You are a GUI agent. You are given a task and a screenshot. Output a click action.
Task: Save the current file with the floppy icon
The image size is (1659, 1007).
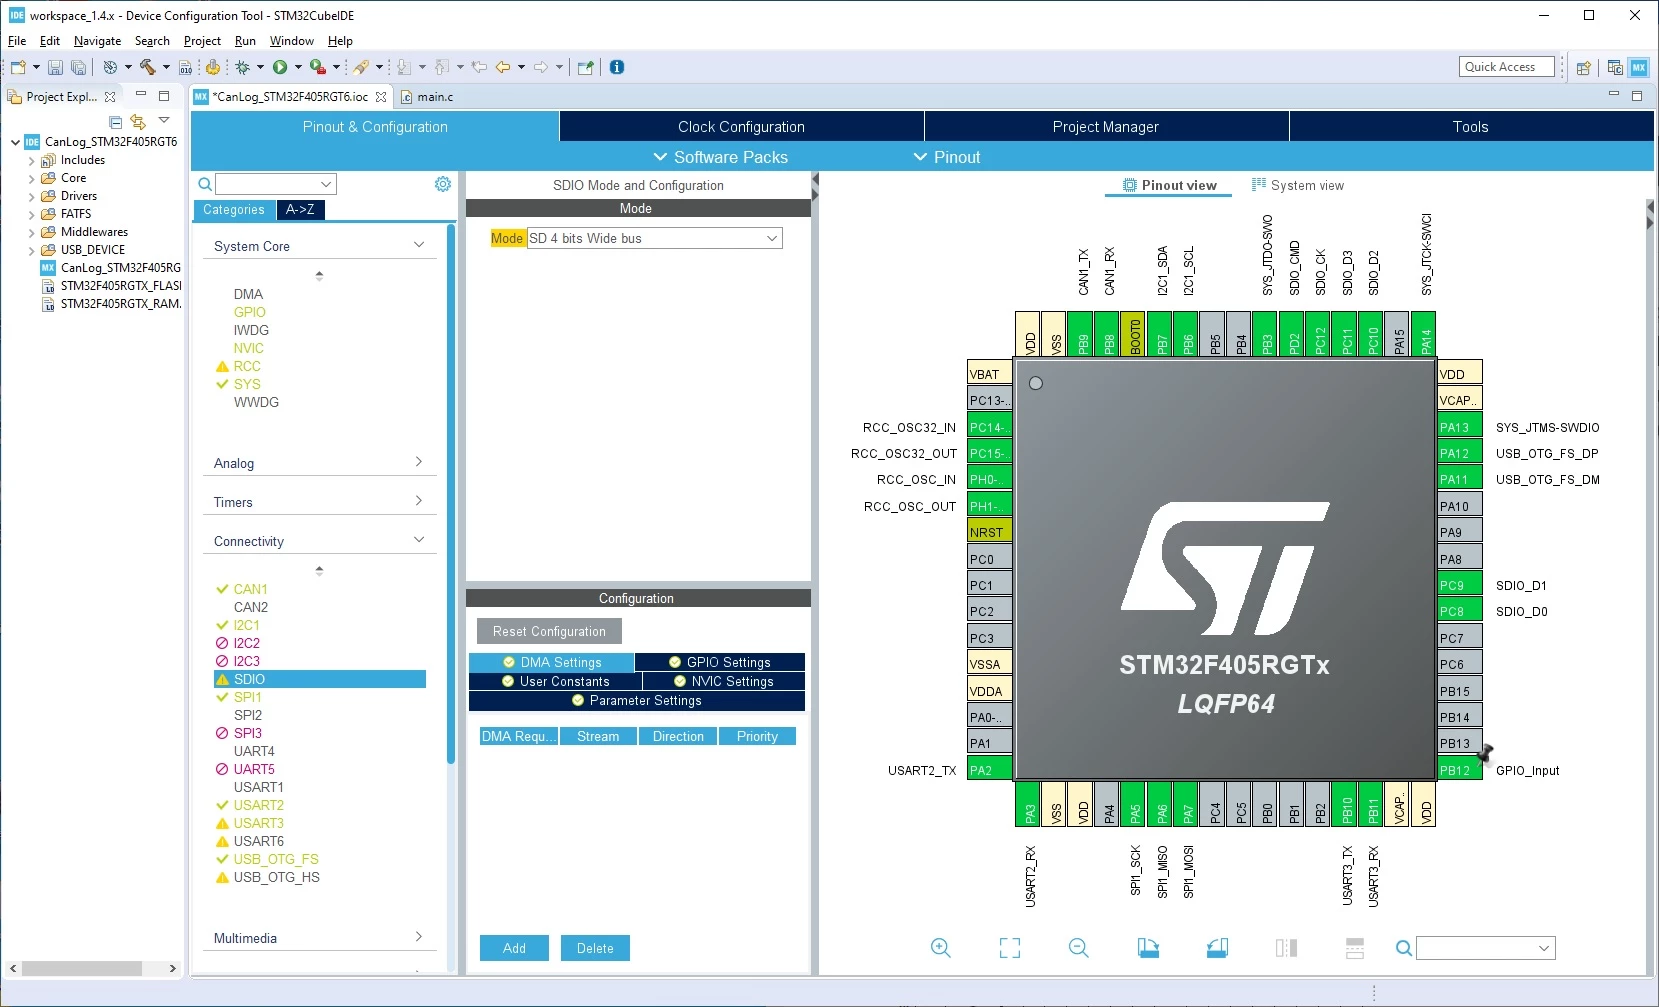tap(55, 67)
